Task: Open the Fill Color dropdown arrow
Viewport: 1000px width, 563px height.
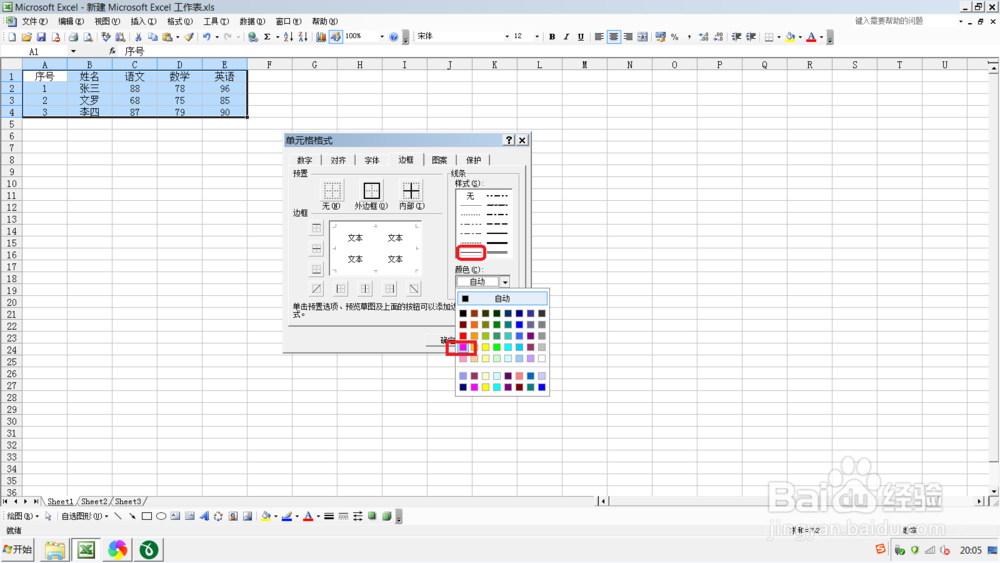Action: [x=800, y=37]
